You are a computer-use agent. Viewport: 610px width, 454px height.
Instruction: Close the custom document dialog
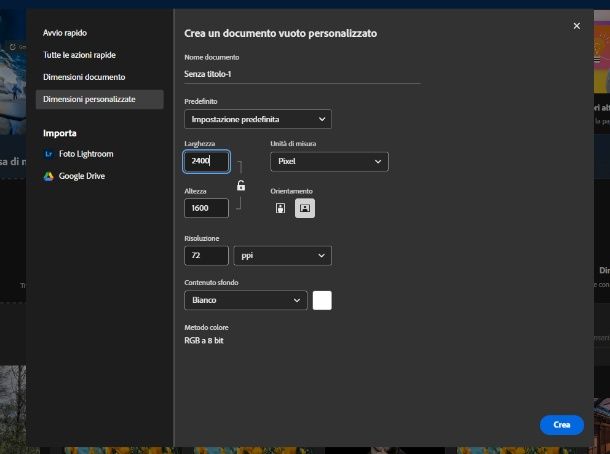[577, 26]
